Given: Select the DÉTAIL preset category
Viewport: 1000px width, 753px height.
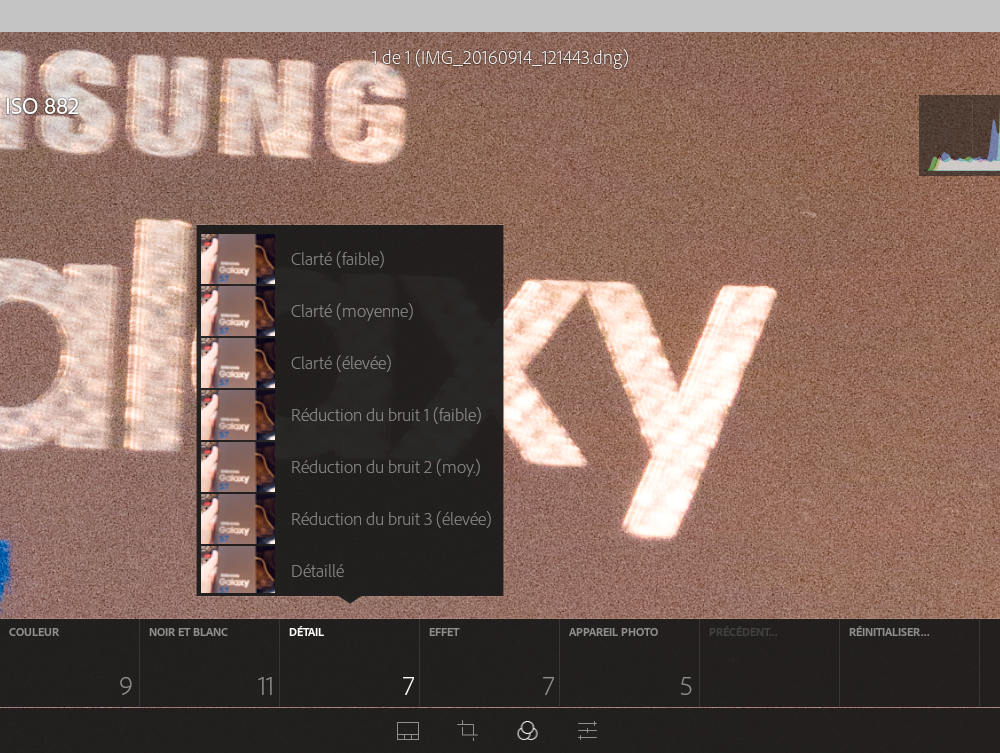Looking at the screenshot, I should 349,662.
